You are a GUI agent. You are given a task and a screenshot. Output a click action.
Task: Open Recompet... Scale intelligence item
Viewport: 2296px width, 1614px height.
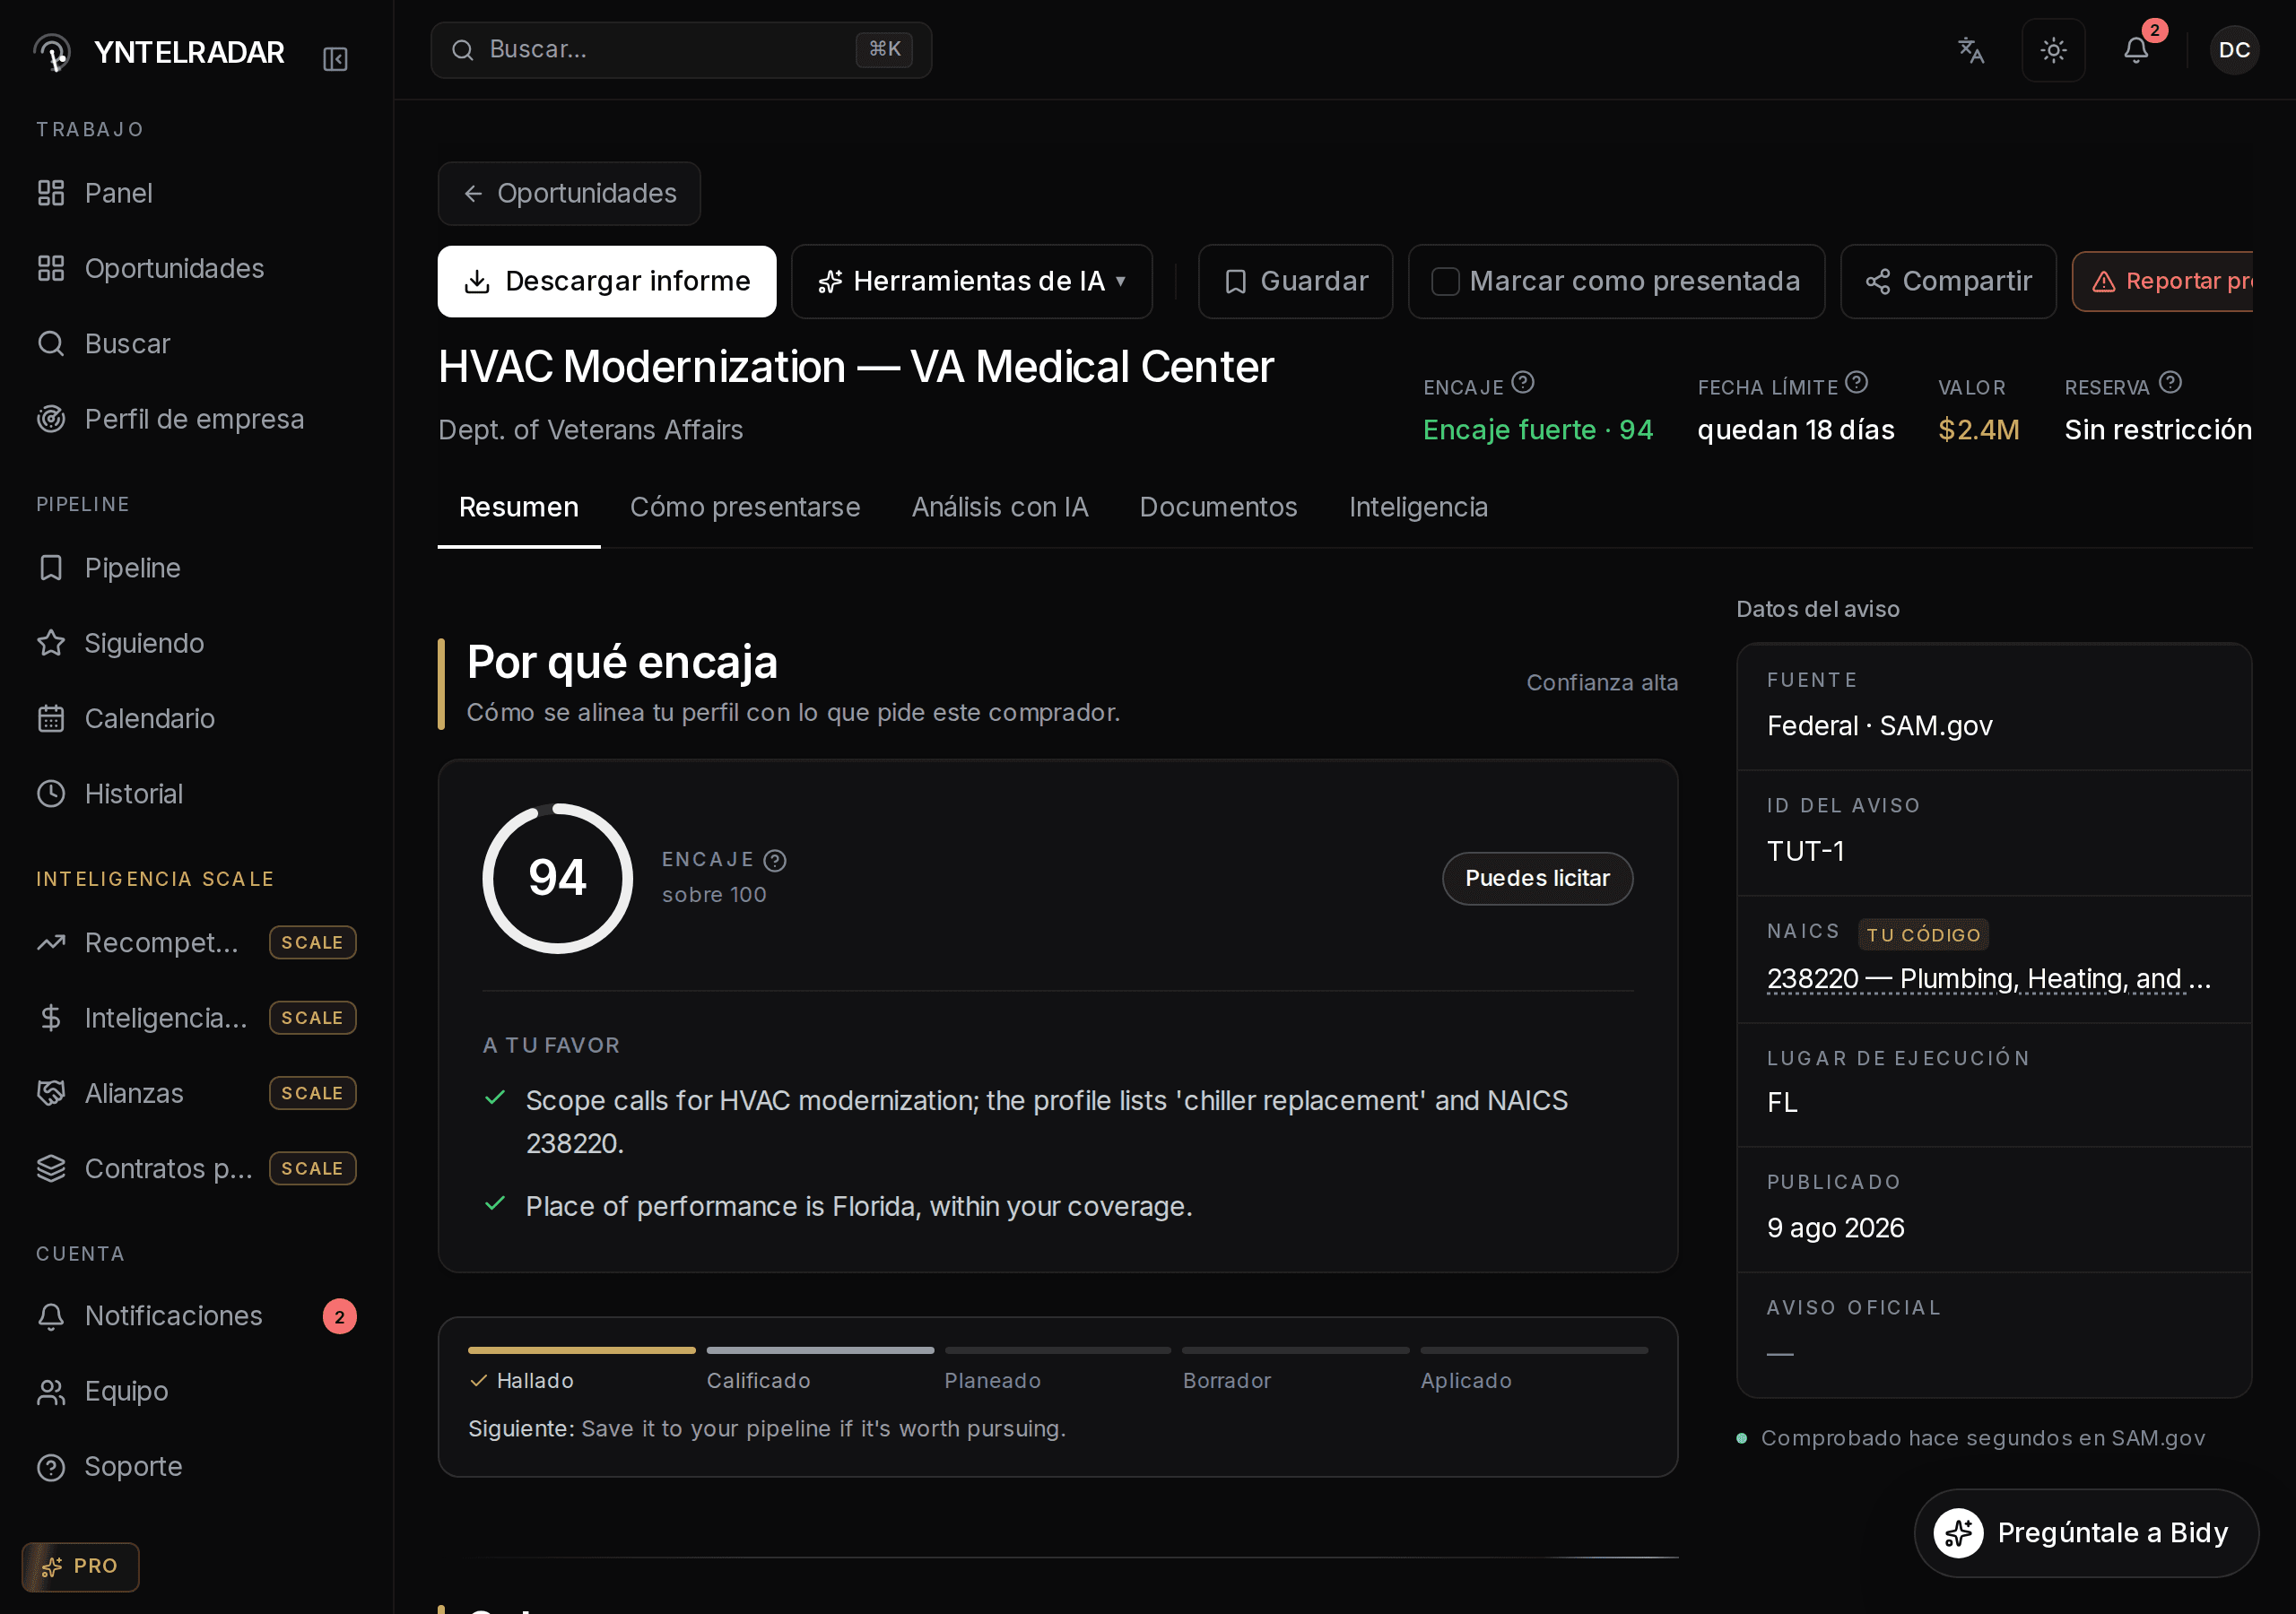[197, 942]
